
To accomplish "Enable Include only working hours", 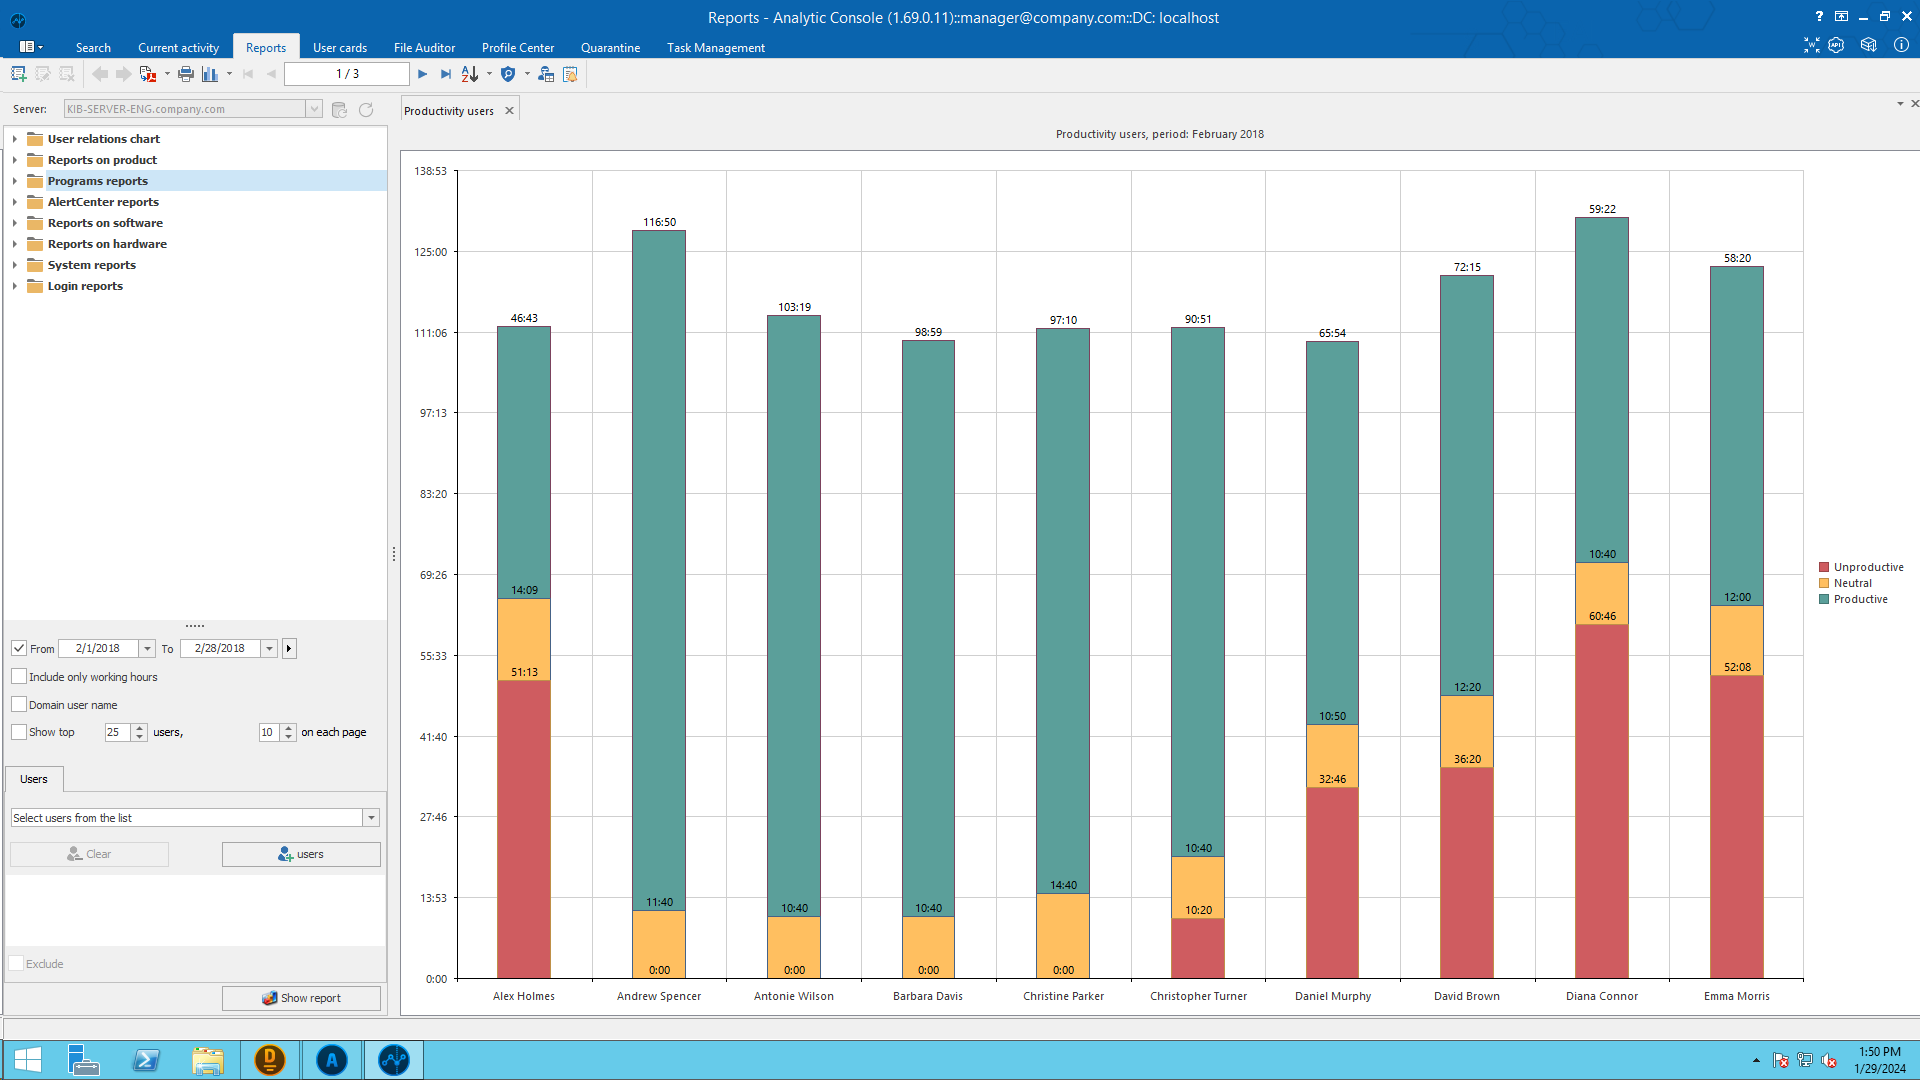I will click(19, 677).
